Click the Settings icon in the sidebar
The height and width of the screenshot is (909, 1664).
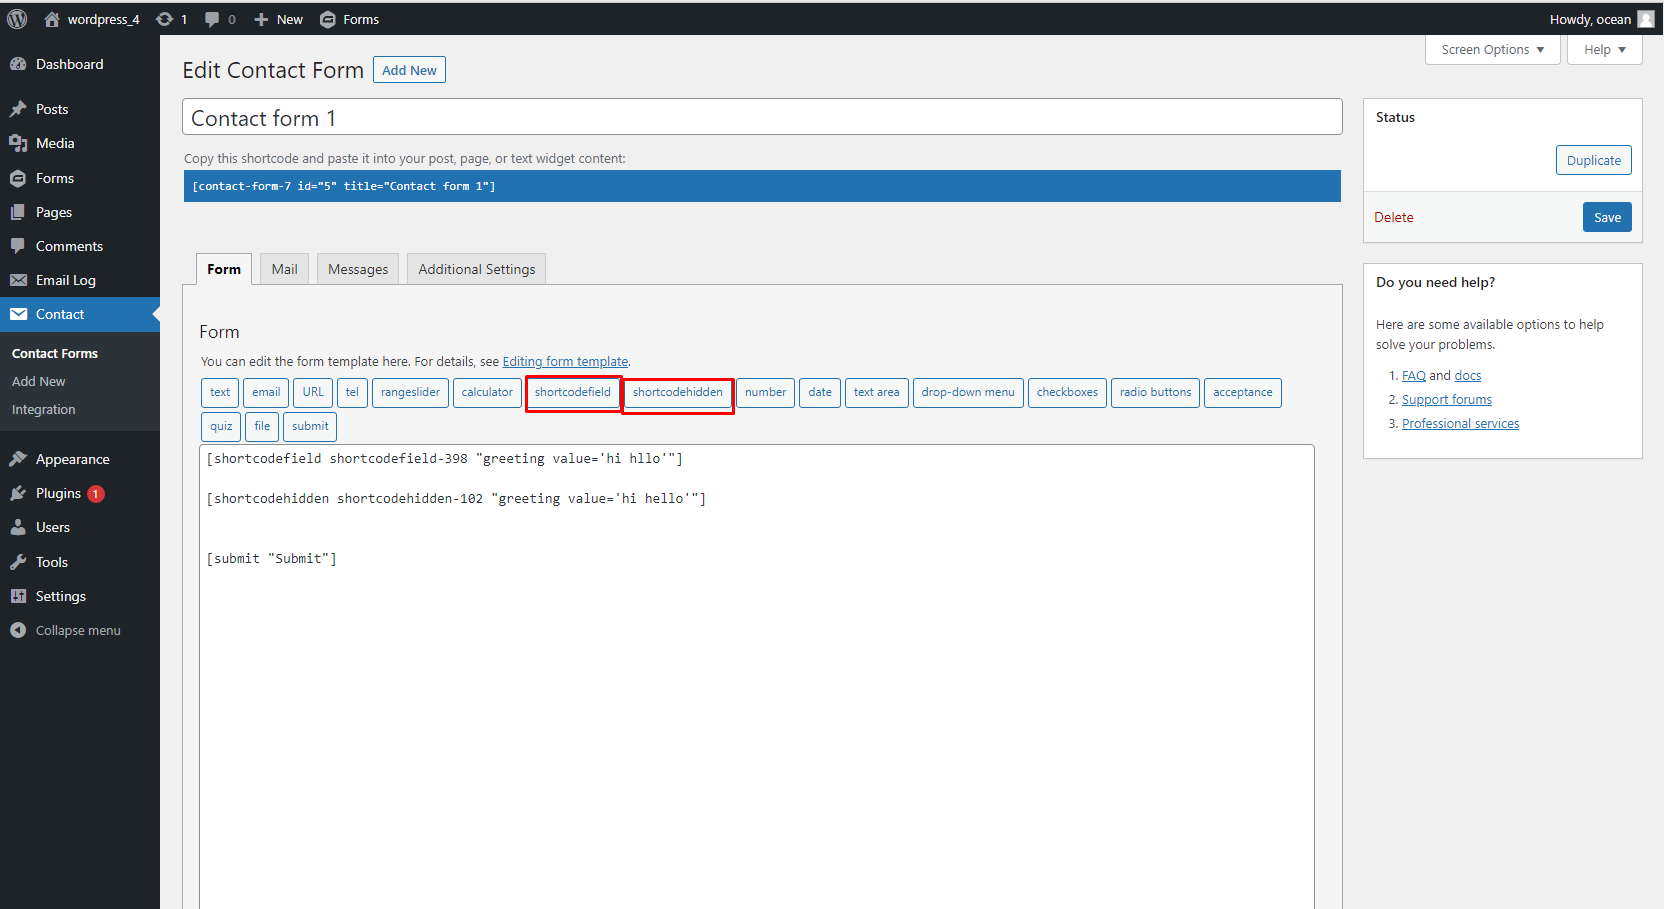click(x=20, y=596)
